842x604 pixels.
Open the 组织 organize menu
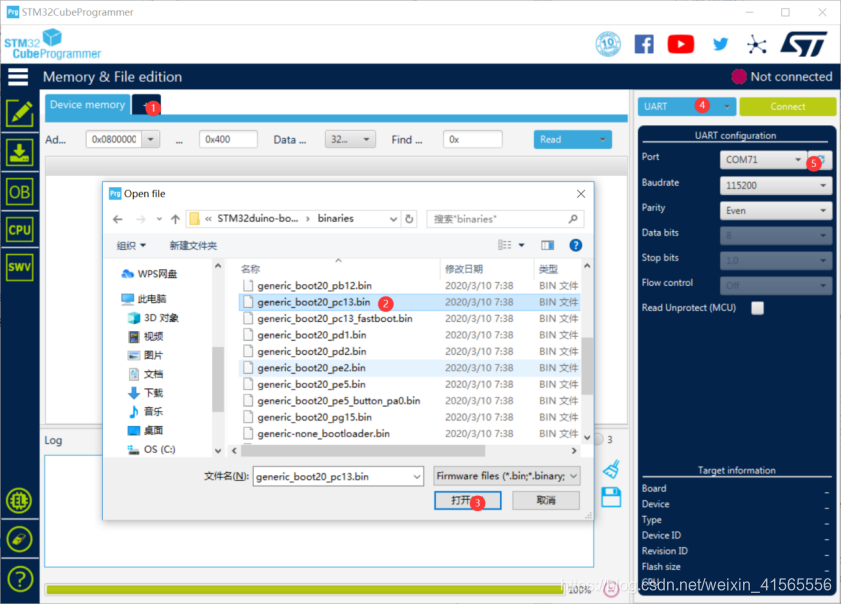(131, 245)
